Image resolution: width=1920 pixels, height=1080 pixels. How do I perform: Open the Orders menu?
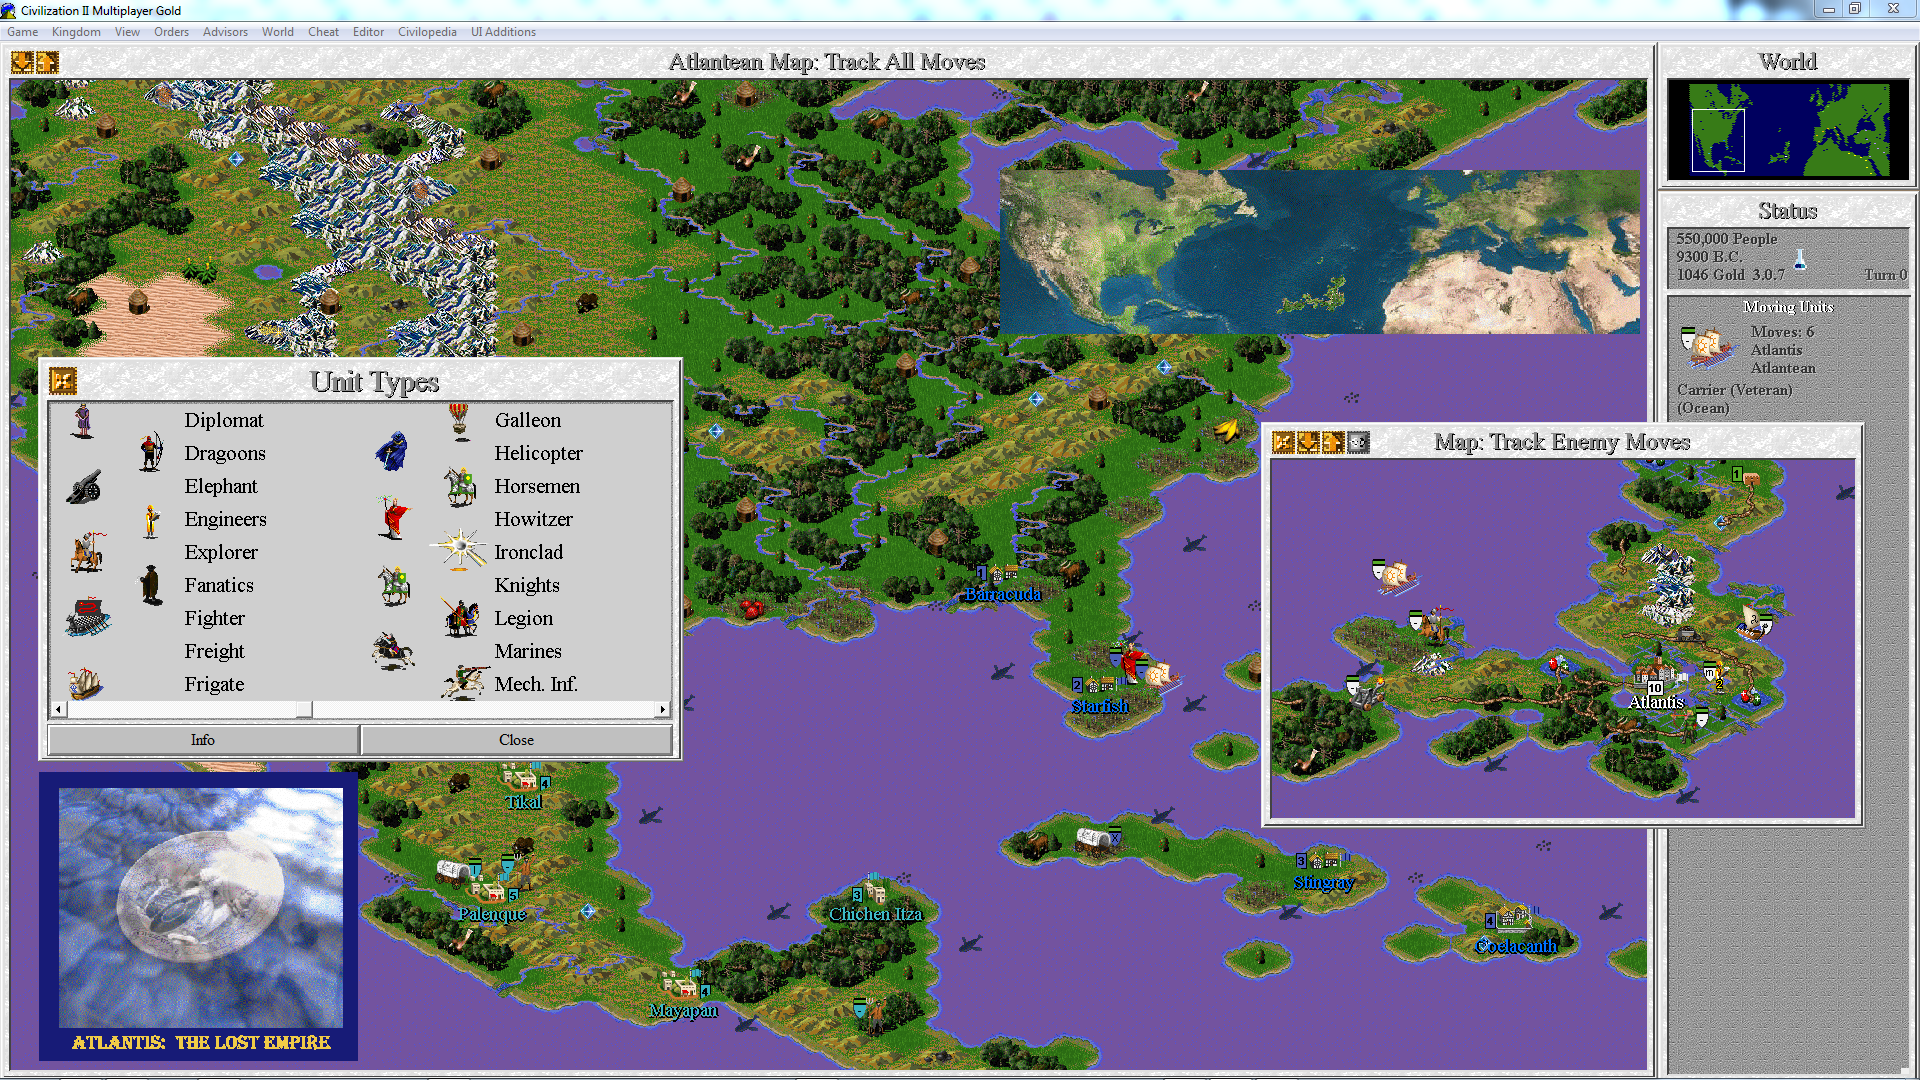pyautogui.click(x=171, y=32)
